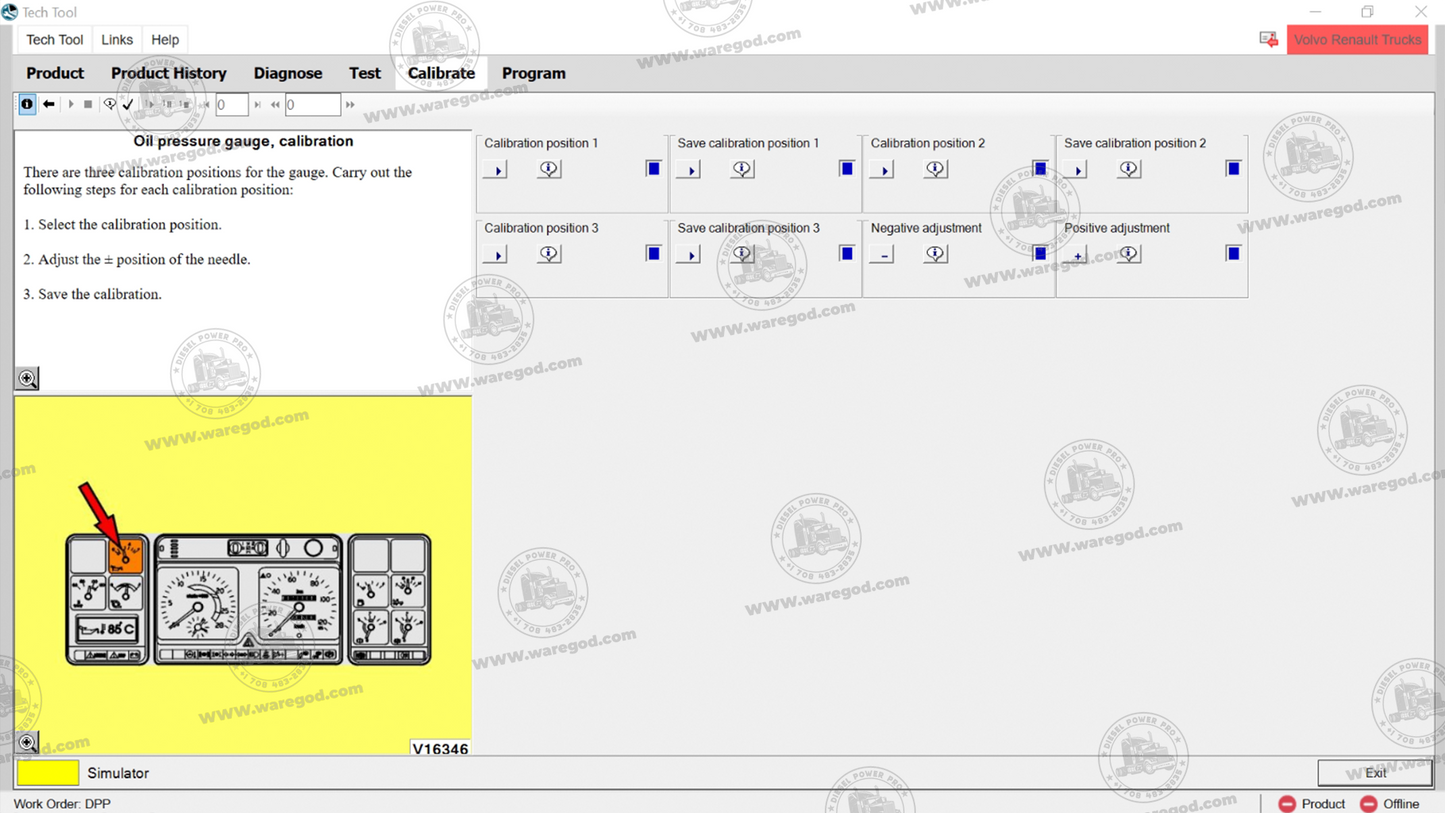Viewport: 1445px width, 813px height.
Task: Toggle blue indicator for Calibration position 1
Action: tap(653, 168)
